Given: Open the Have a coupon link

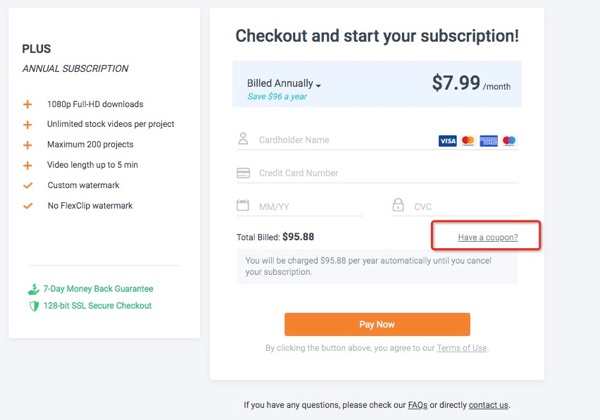Looking at the screenshot, I should point(487,237).
